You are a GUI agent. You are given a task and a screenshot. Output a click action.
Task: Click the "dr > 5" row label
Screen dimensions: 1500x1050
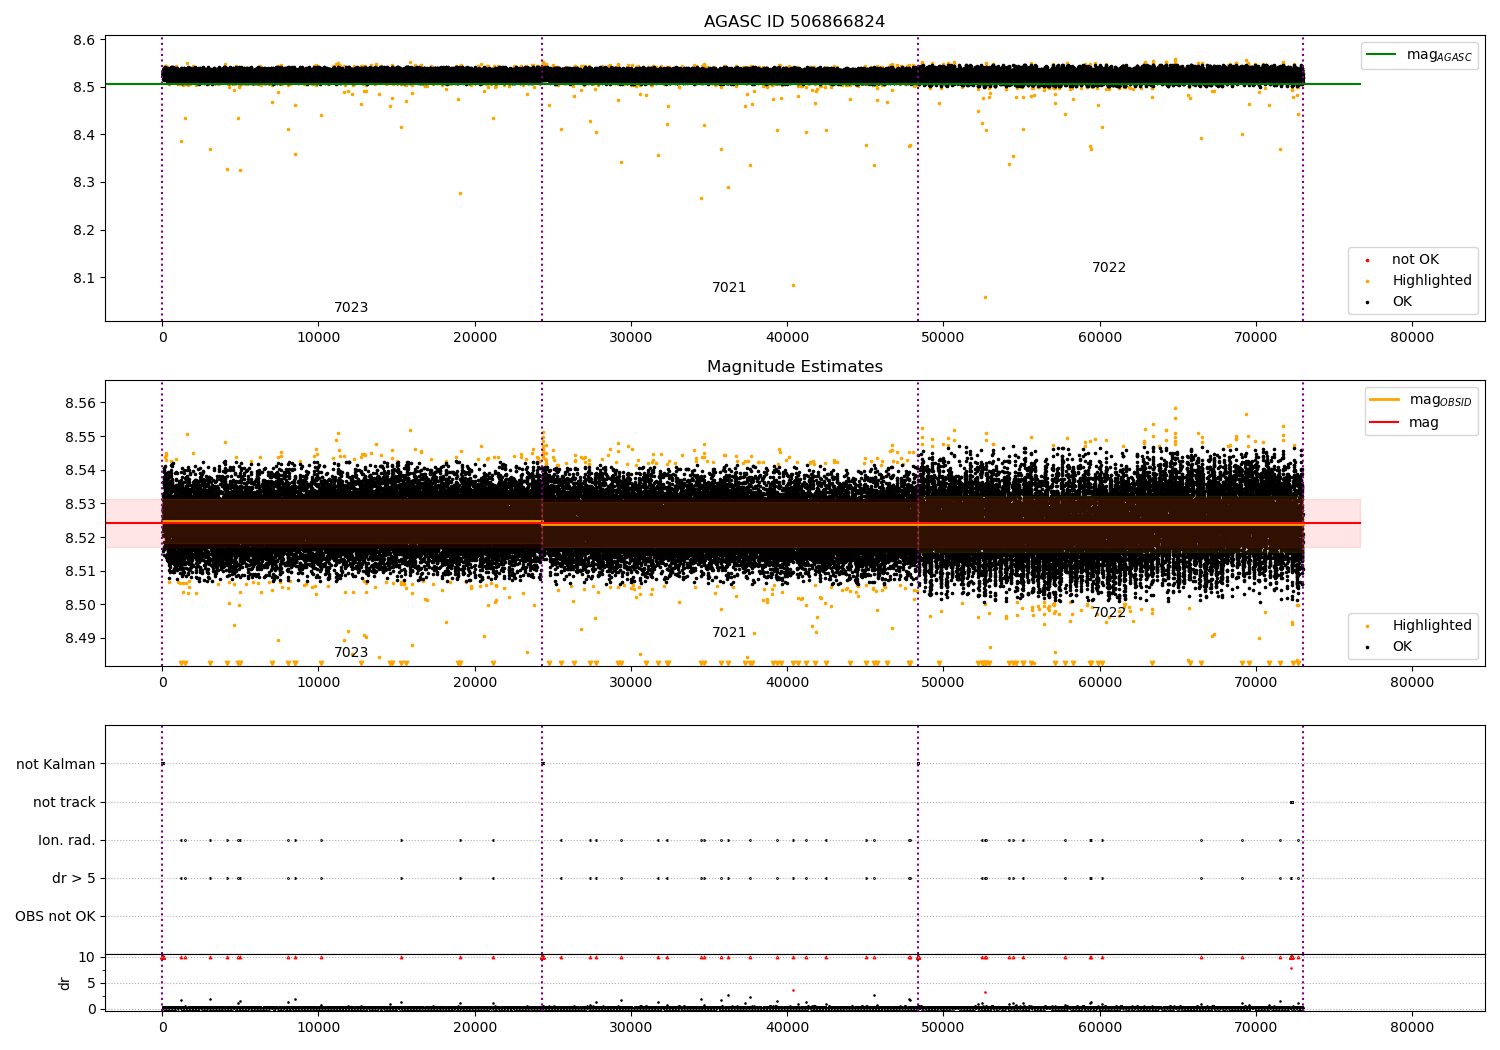(74, 879)
